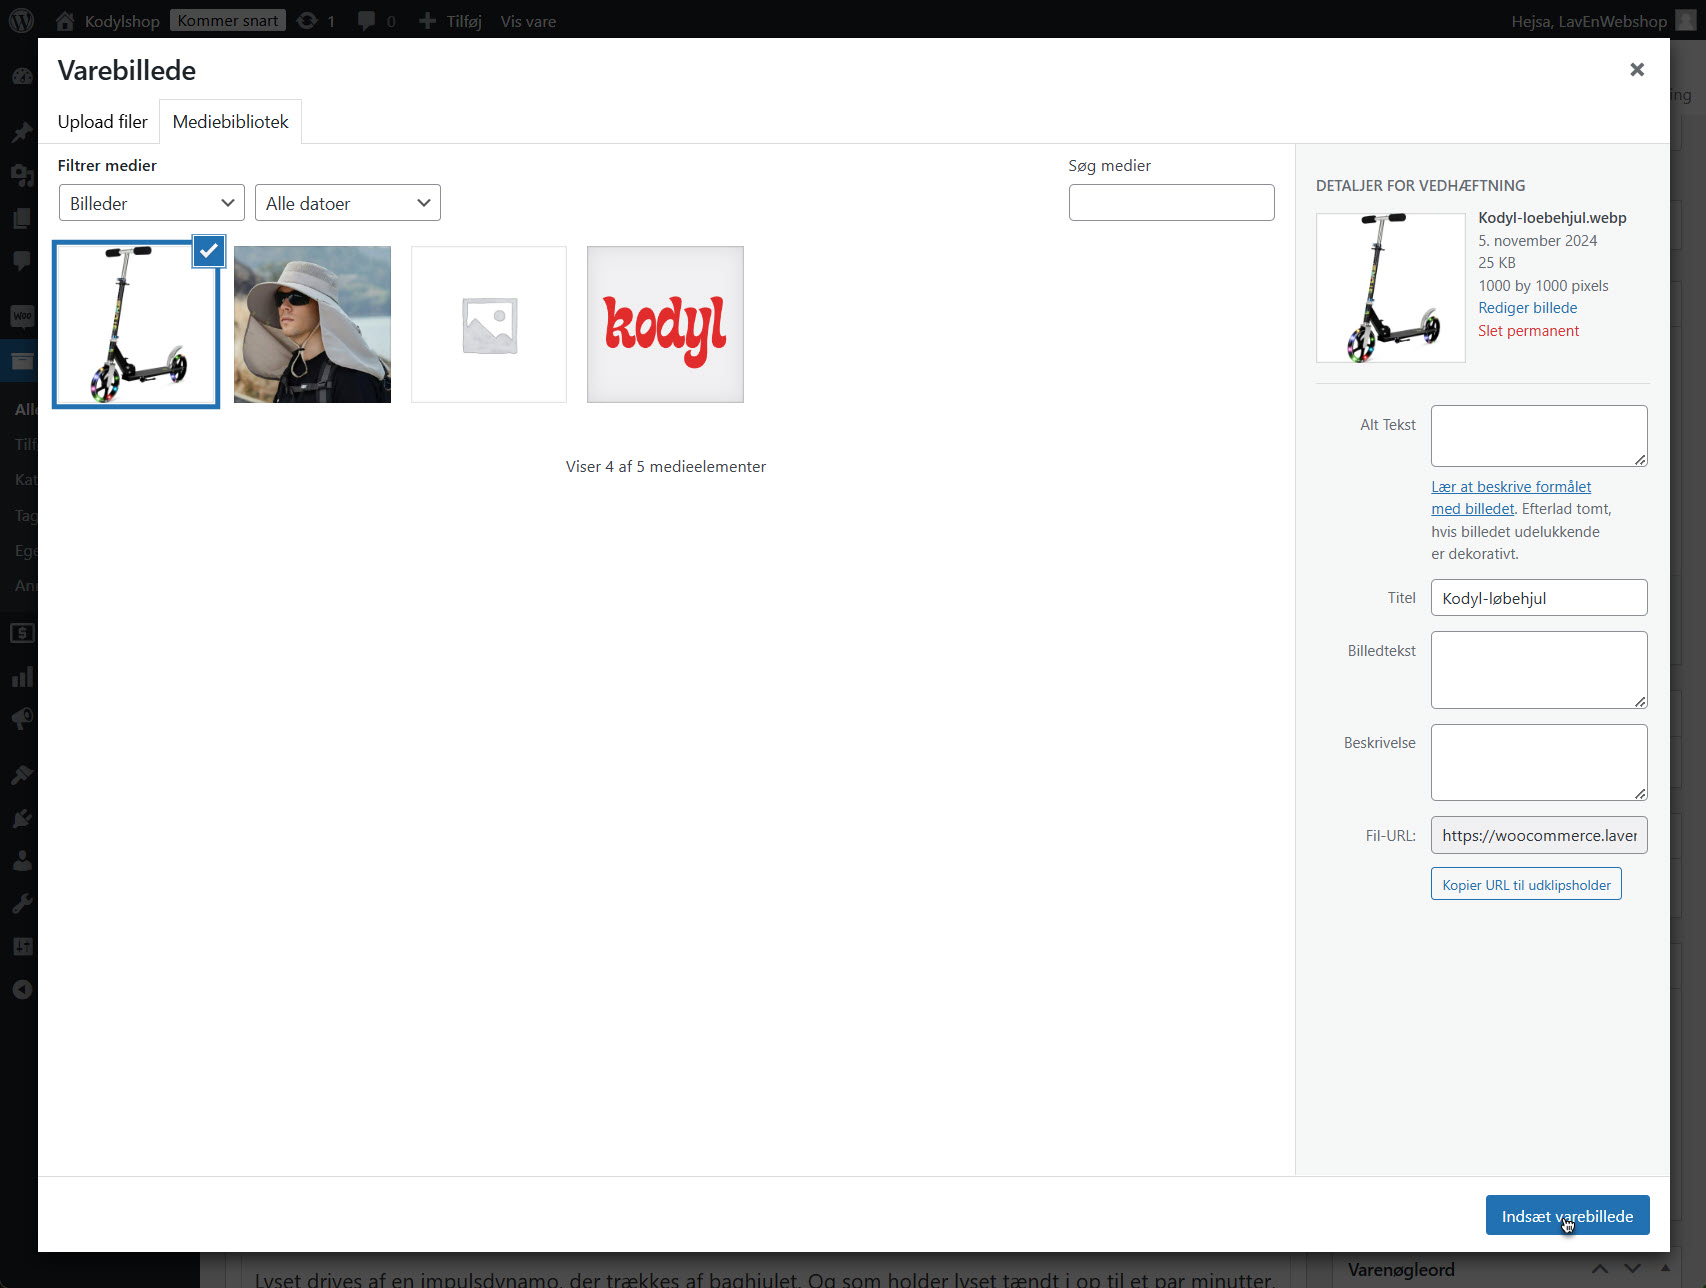Click the Indsæt varebillede button

pos(1567,1215)
